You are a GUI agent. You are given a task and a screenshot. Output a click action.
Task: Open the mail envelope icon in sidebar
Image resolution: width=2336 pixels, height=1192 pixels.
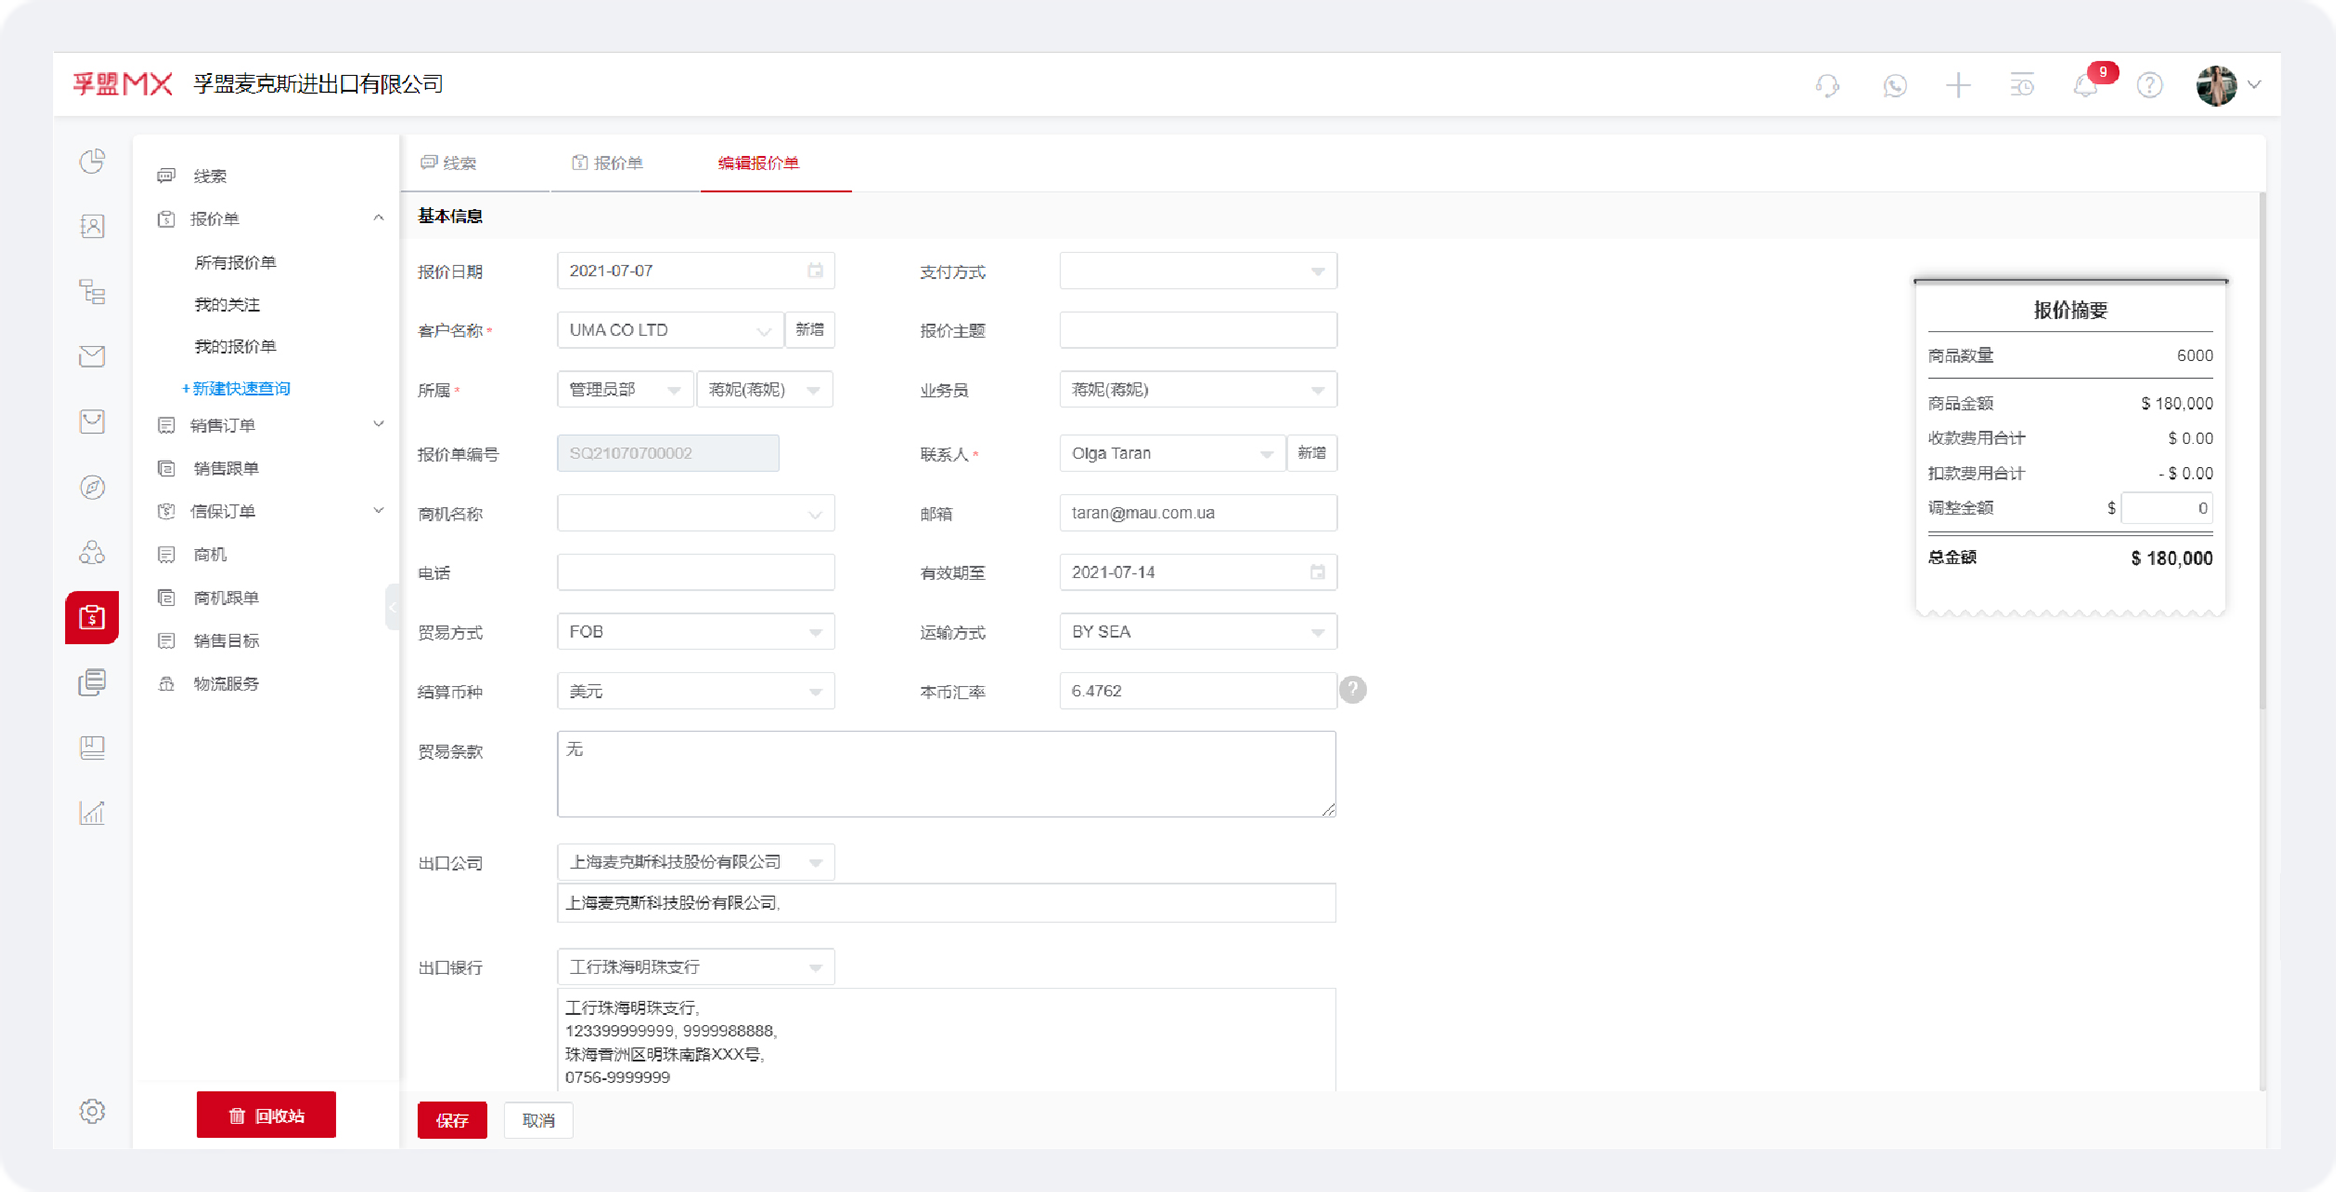click(x=91, y=355)
